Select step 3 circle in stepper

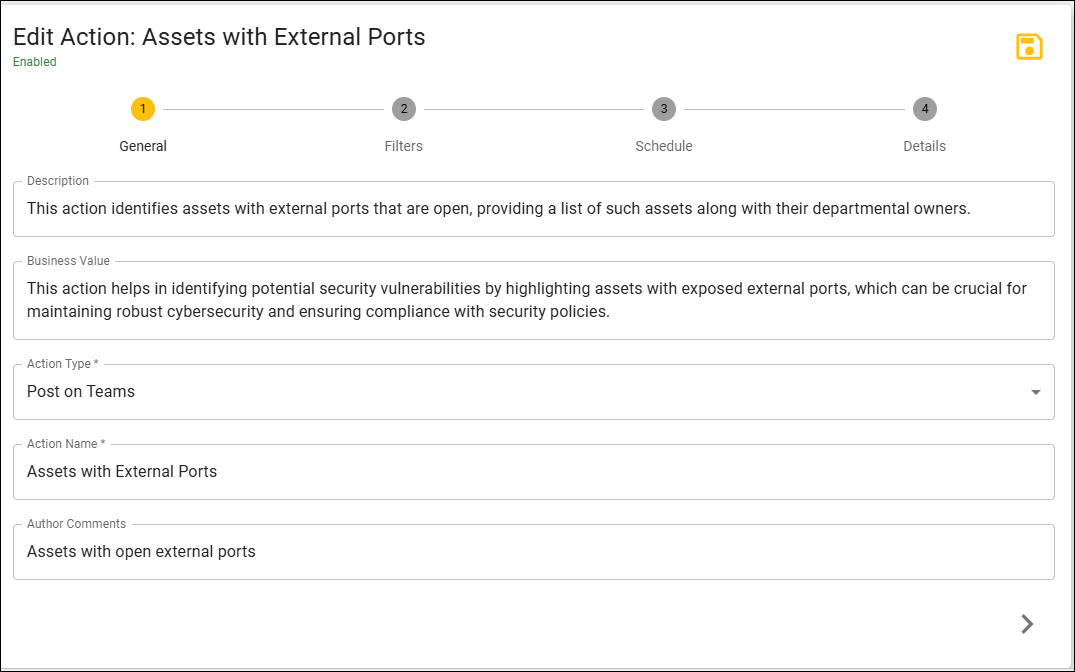[x=664, y=108]
